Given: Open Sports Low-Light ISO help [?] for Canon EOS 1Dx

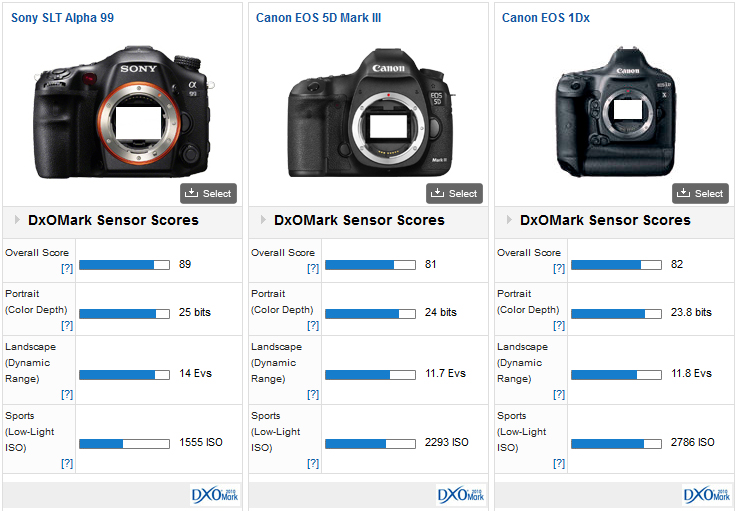Looking at the screenshot, I should point(559,463).
